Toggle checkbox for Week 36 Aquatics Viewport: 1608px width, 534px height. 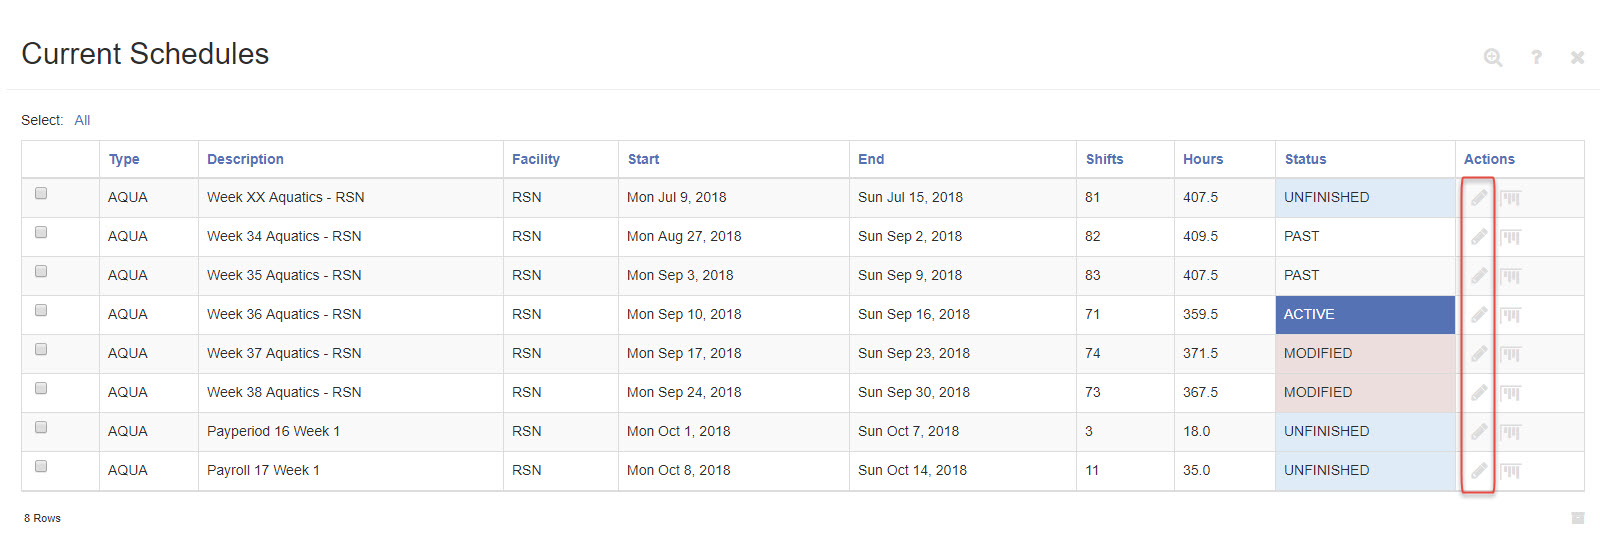tap(41, 310)
